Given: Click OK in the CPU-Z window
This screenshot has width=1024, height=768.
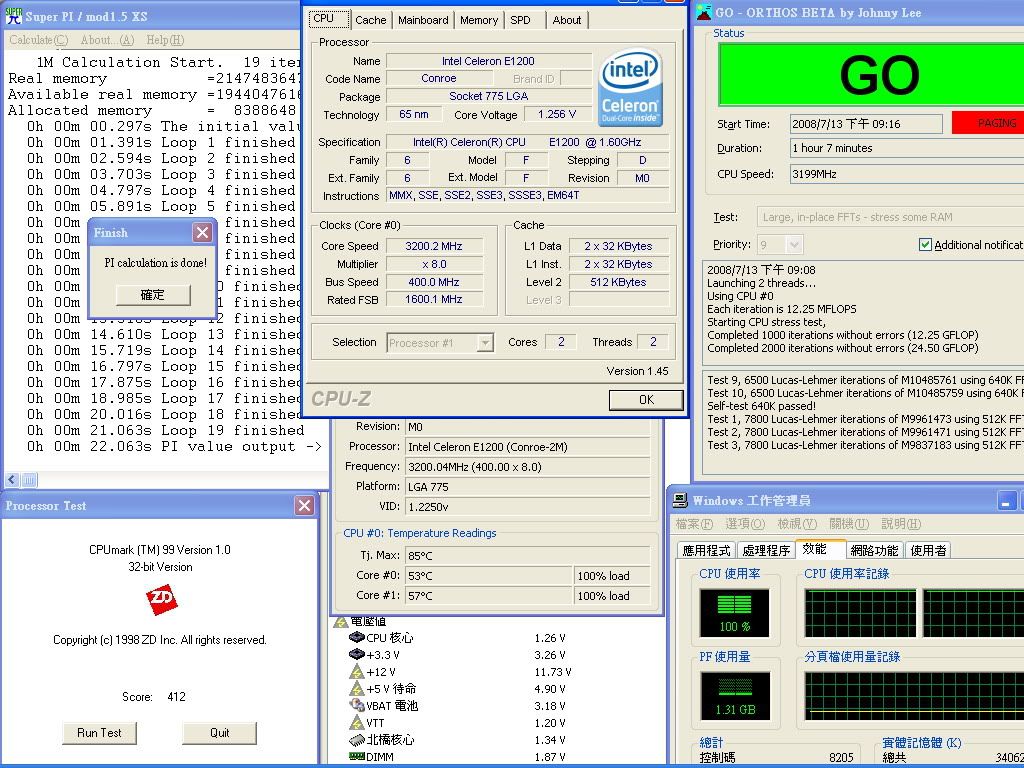Looking at the screenshot, I should [x=646, y=400].
